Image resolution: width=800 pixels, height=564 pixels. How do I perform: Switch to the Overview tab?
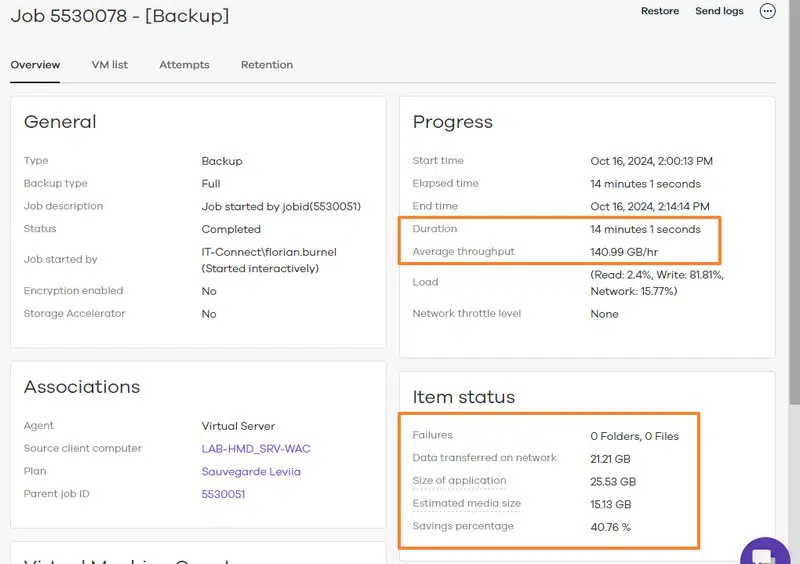pos(35,65)
